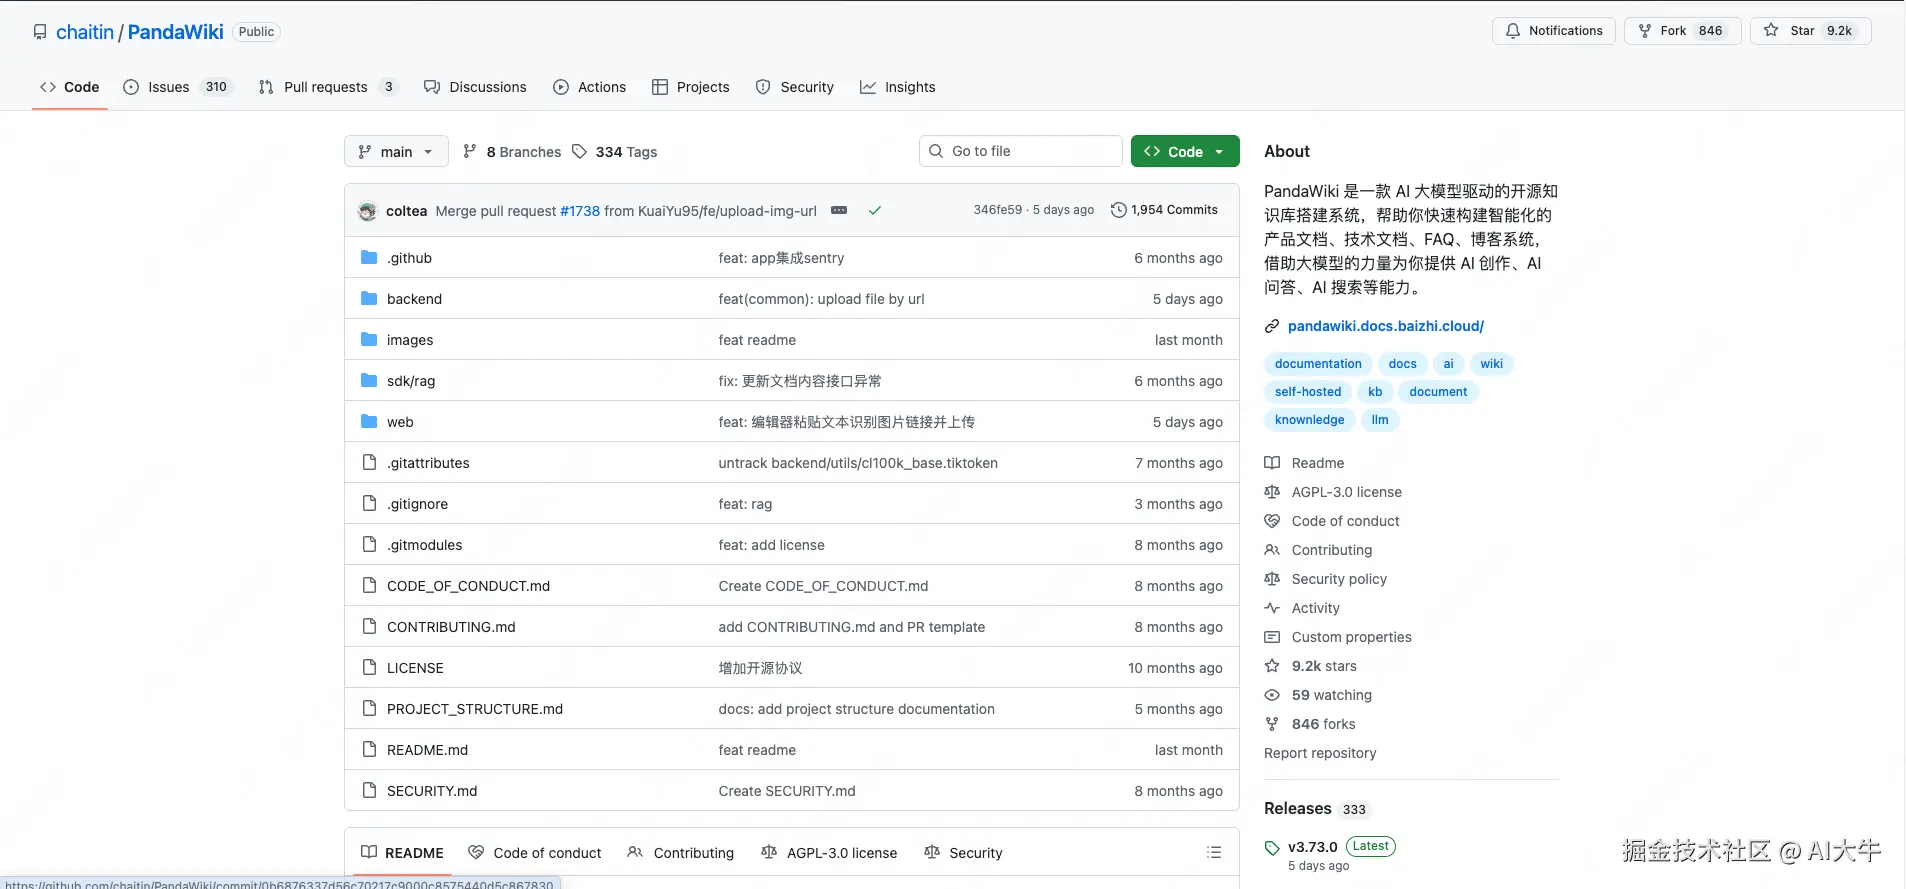1906x889 pixels.
Task: Open Releases 333 heading link
Action: point(1316,808)
